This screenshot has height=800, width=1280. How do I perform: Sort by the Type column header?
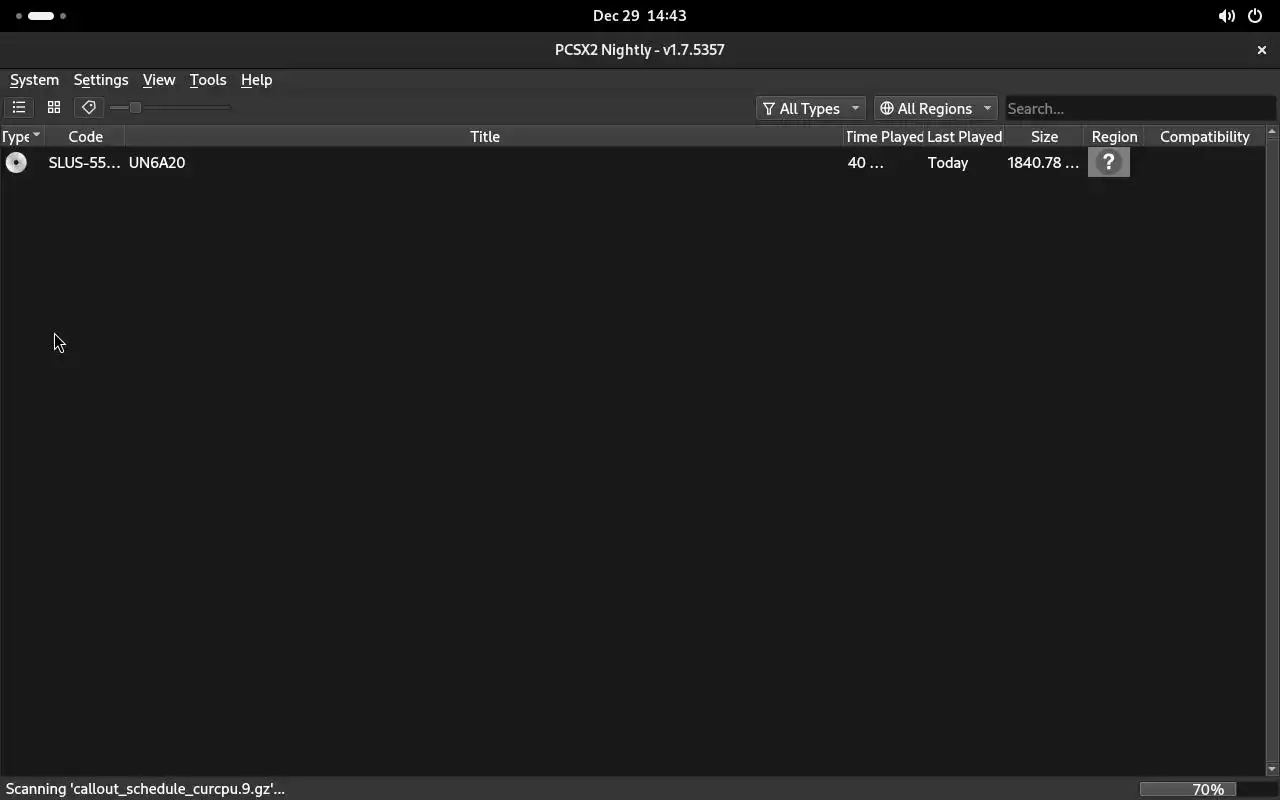[21, 136]
